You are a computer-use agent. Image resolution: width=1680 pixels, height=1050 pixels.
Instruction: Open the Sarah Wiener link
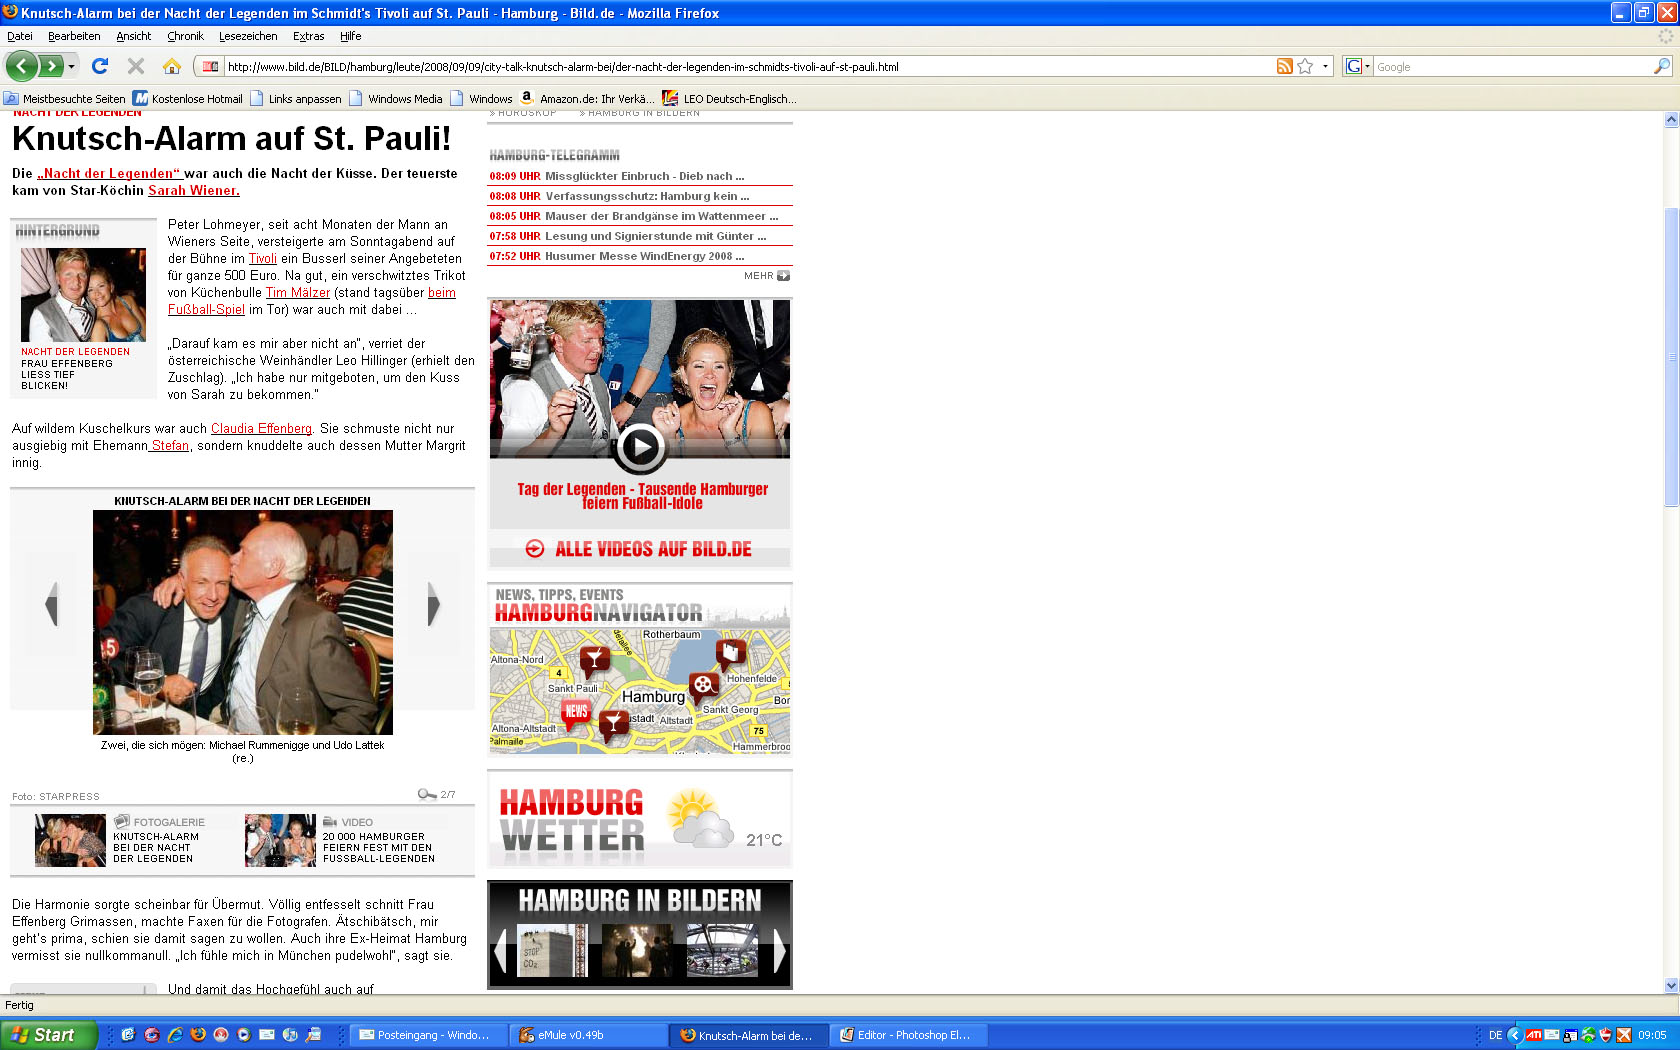tap(194, 190)
